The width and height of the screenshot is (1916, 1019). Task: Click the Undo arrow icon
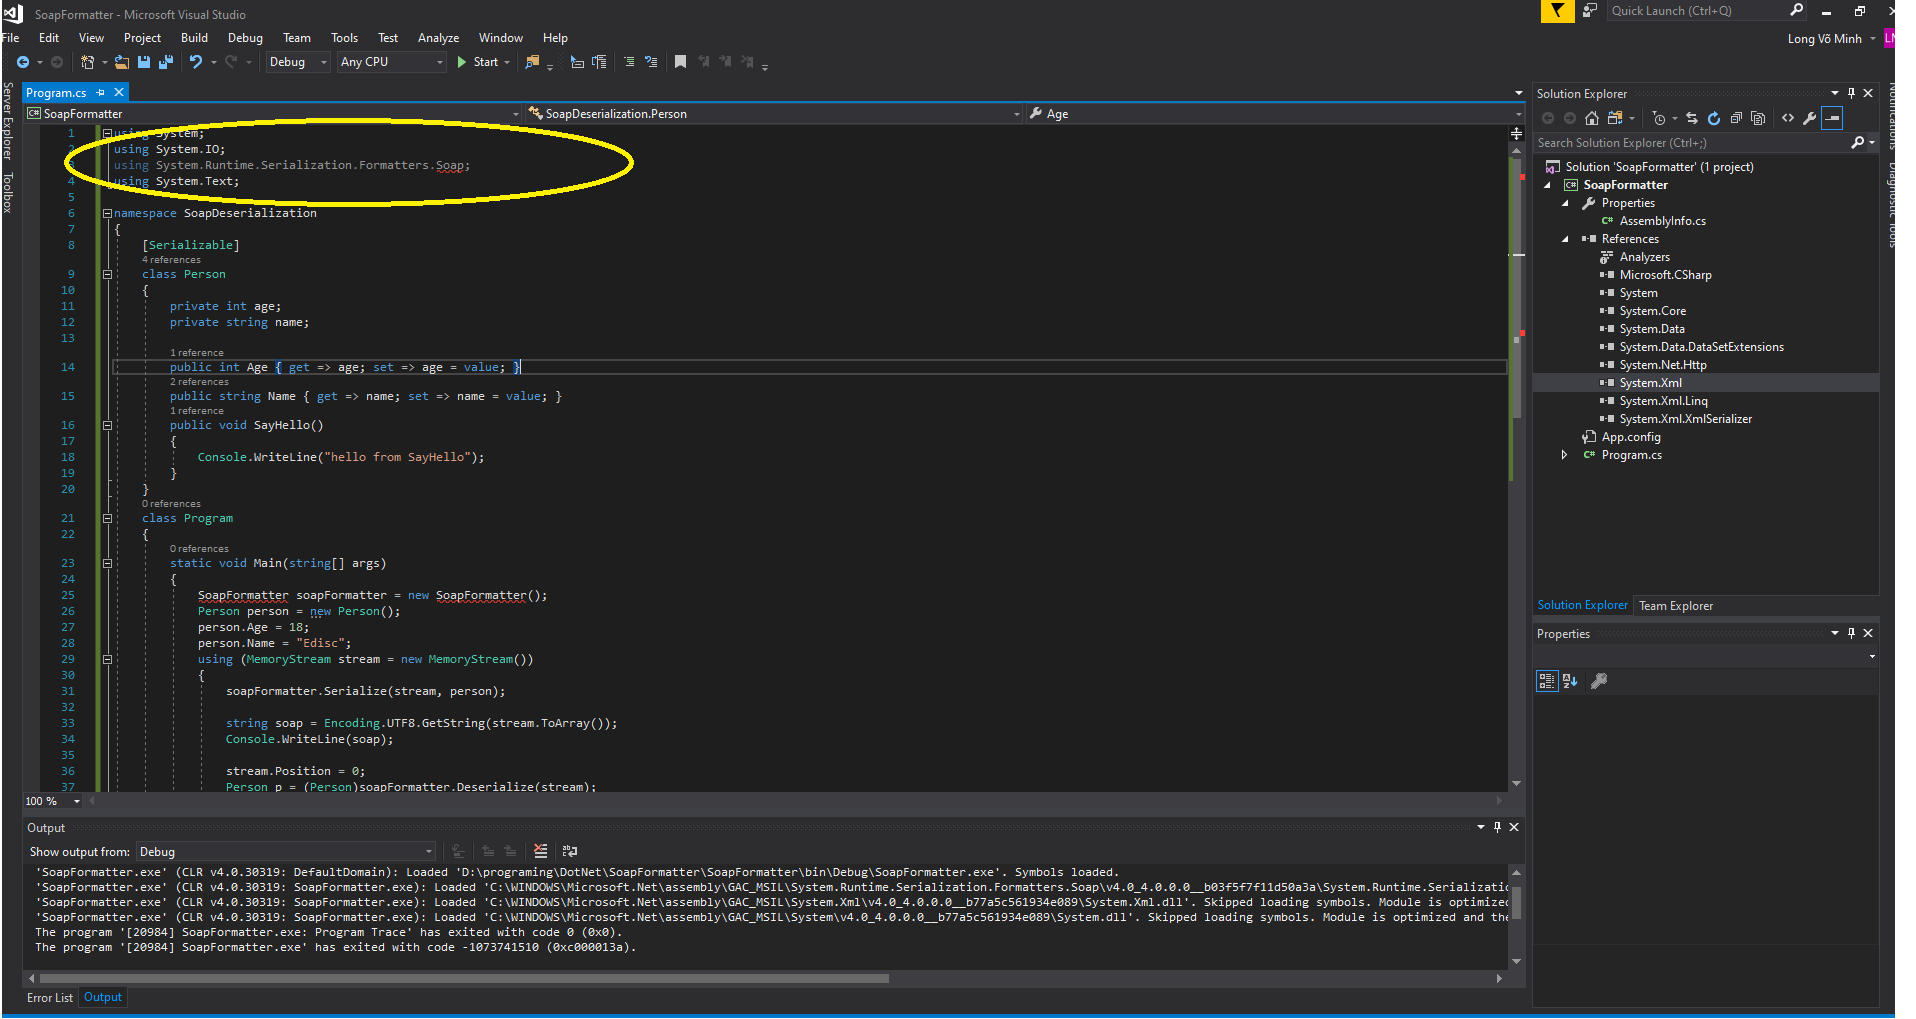click(196, 62)
